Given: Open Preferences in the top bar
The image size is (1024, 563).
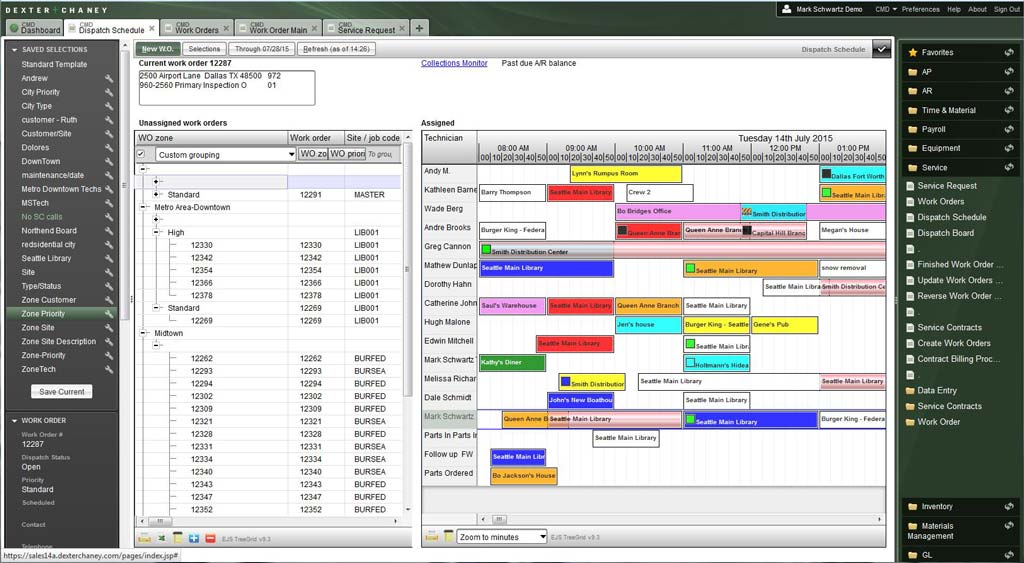Looking at the screenshot, I should (x=921, y=9).
